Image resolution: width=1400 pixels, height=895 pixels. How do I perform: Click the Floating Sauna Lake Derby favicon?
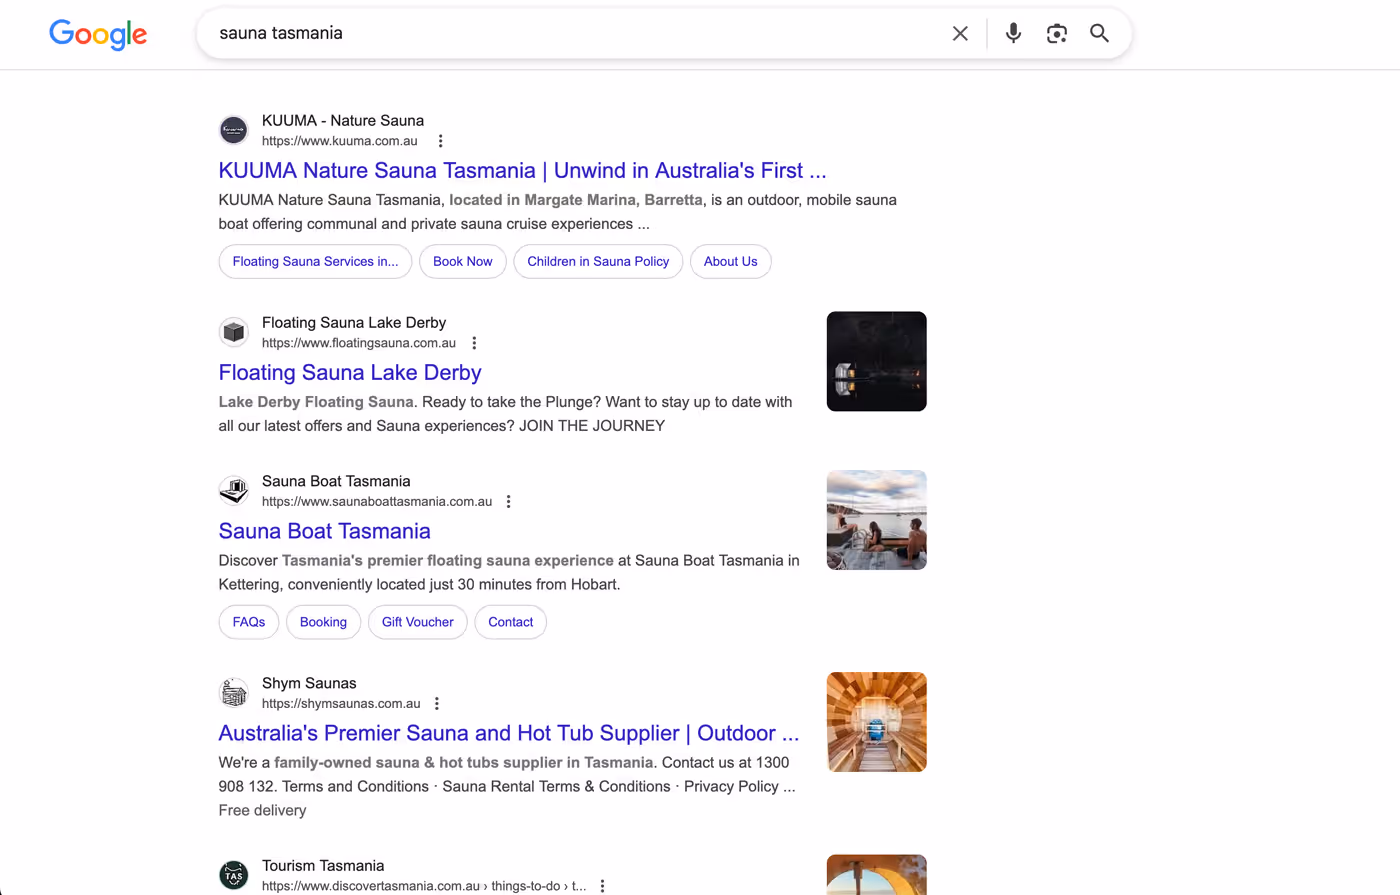click(233, 332)
